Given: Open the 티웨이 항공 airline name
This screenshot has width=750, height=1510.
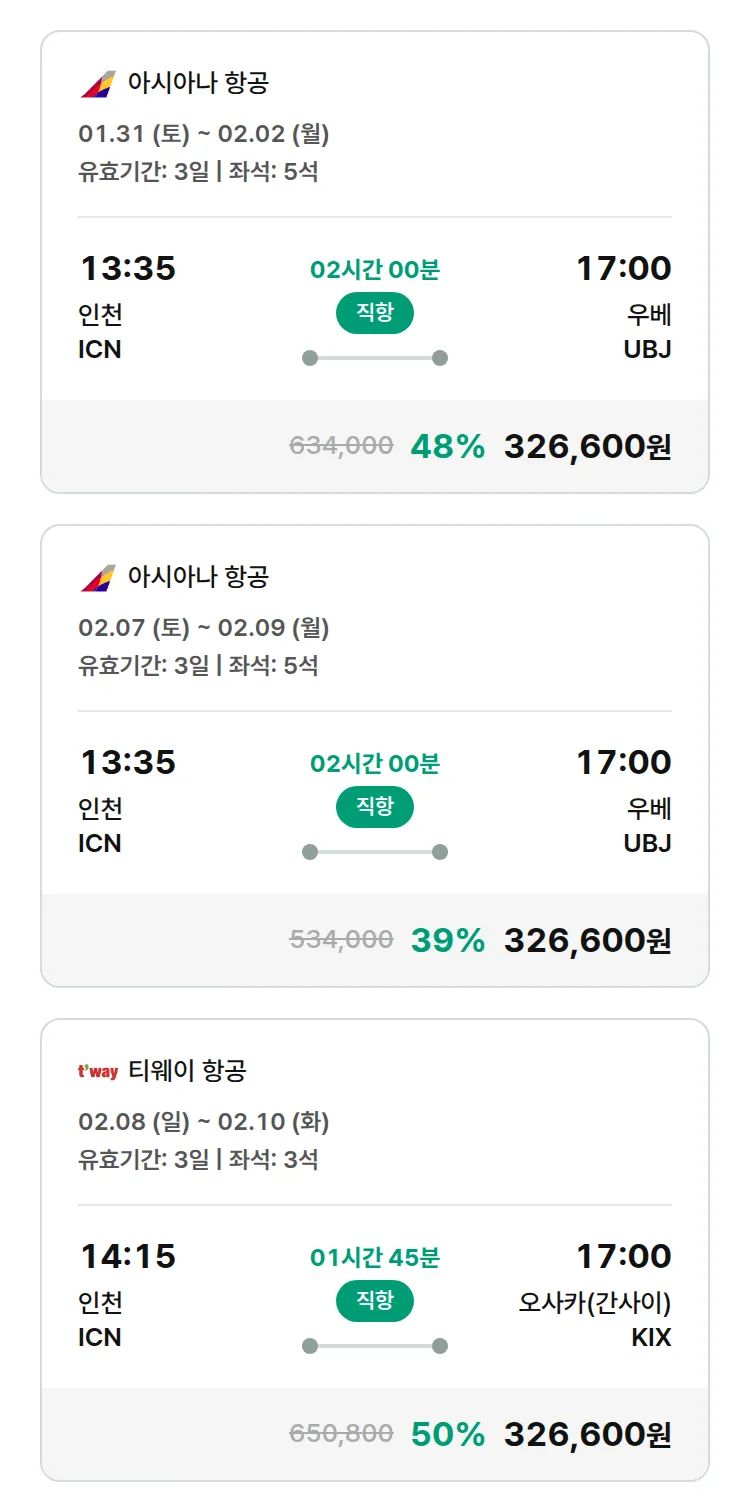Looking at the screenshot, I should pyautogui.click(x=187, y=1071).
